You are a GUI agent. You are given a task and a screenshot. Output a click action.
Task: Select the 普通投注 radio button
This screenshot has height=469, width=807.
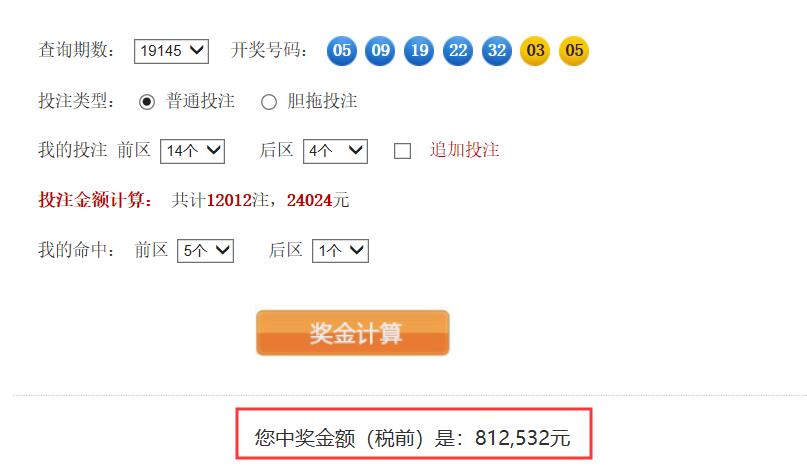click(x=147, y=102)
